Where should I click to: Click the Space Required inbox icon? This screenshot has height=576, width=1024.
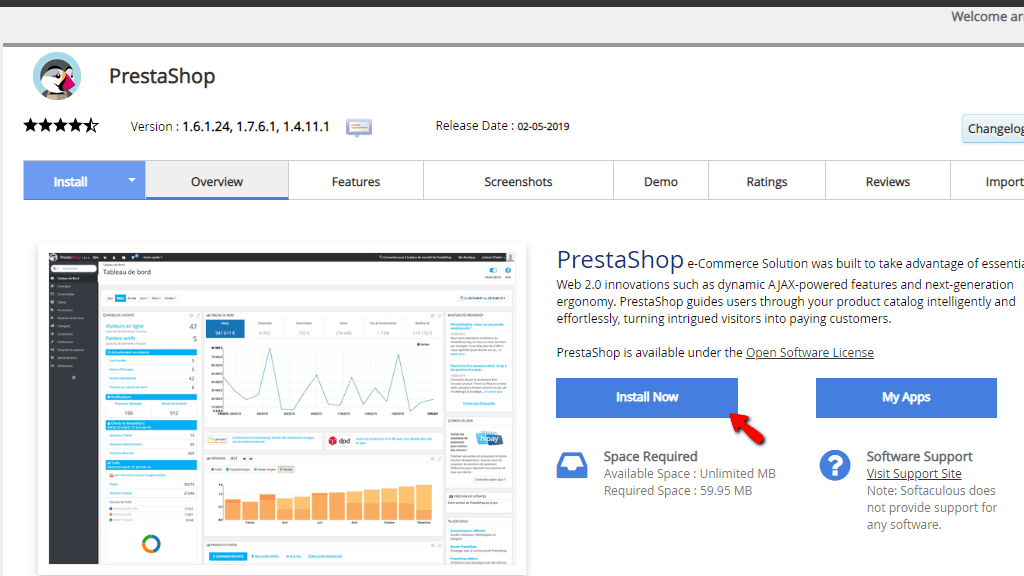click(x=571, y=466)
